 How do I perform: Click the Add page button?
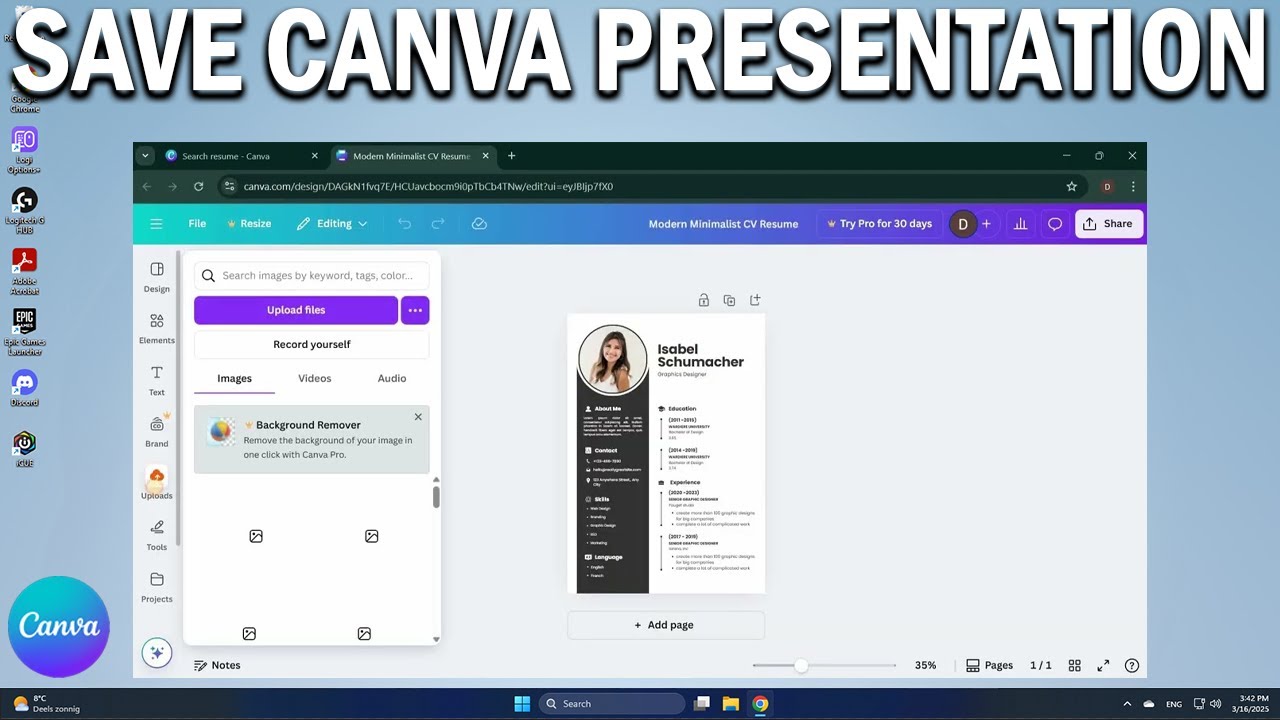click(x=666, y=625)
